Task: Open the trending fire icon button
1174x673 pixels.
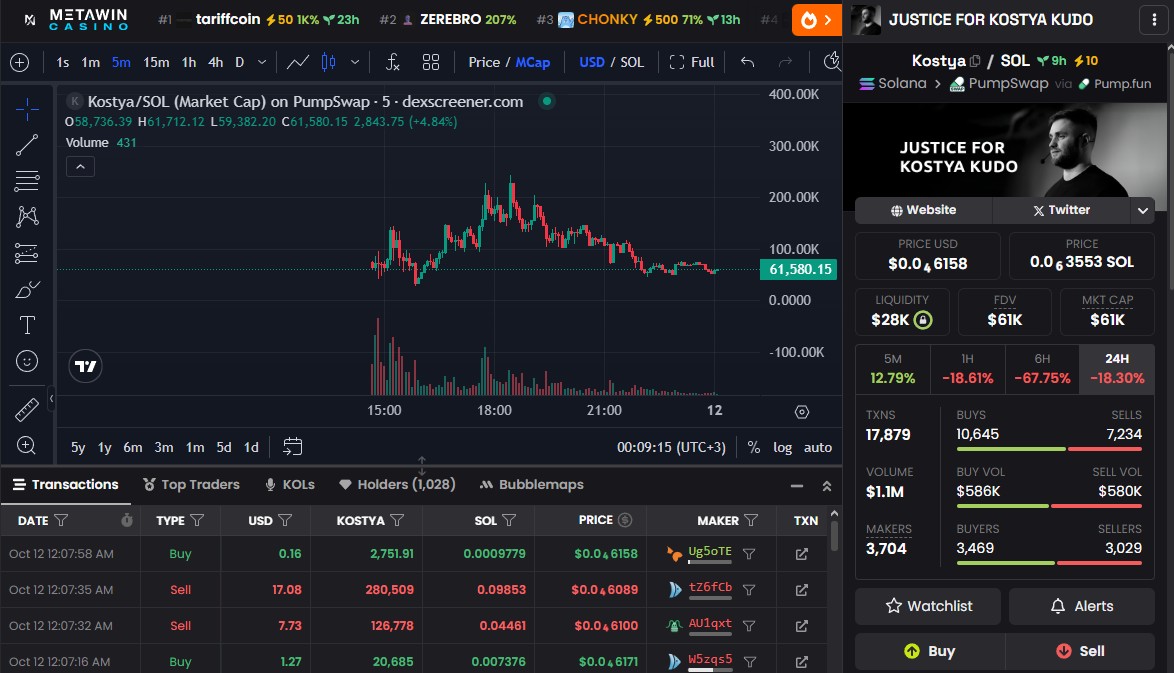Action: 817,20
